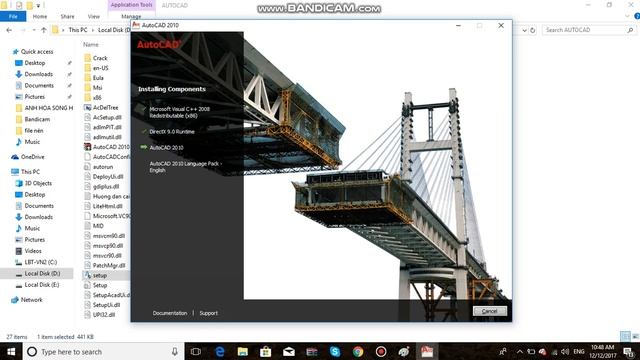Go back with Explorer's back arrow
640x360 pixels.
point(9,30)
